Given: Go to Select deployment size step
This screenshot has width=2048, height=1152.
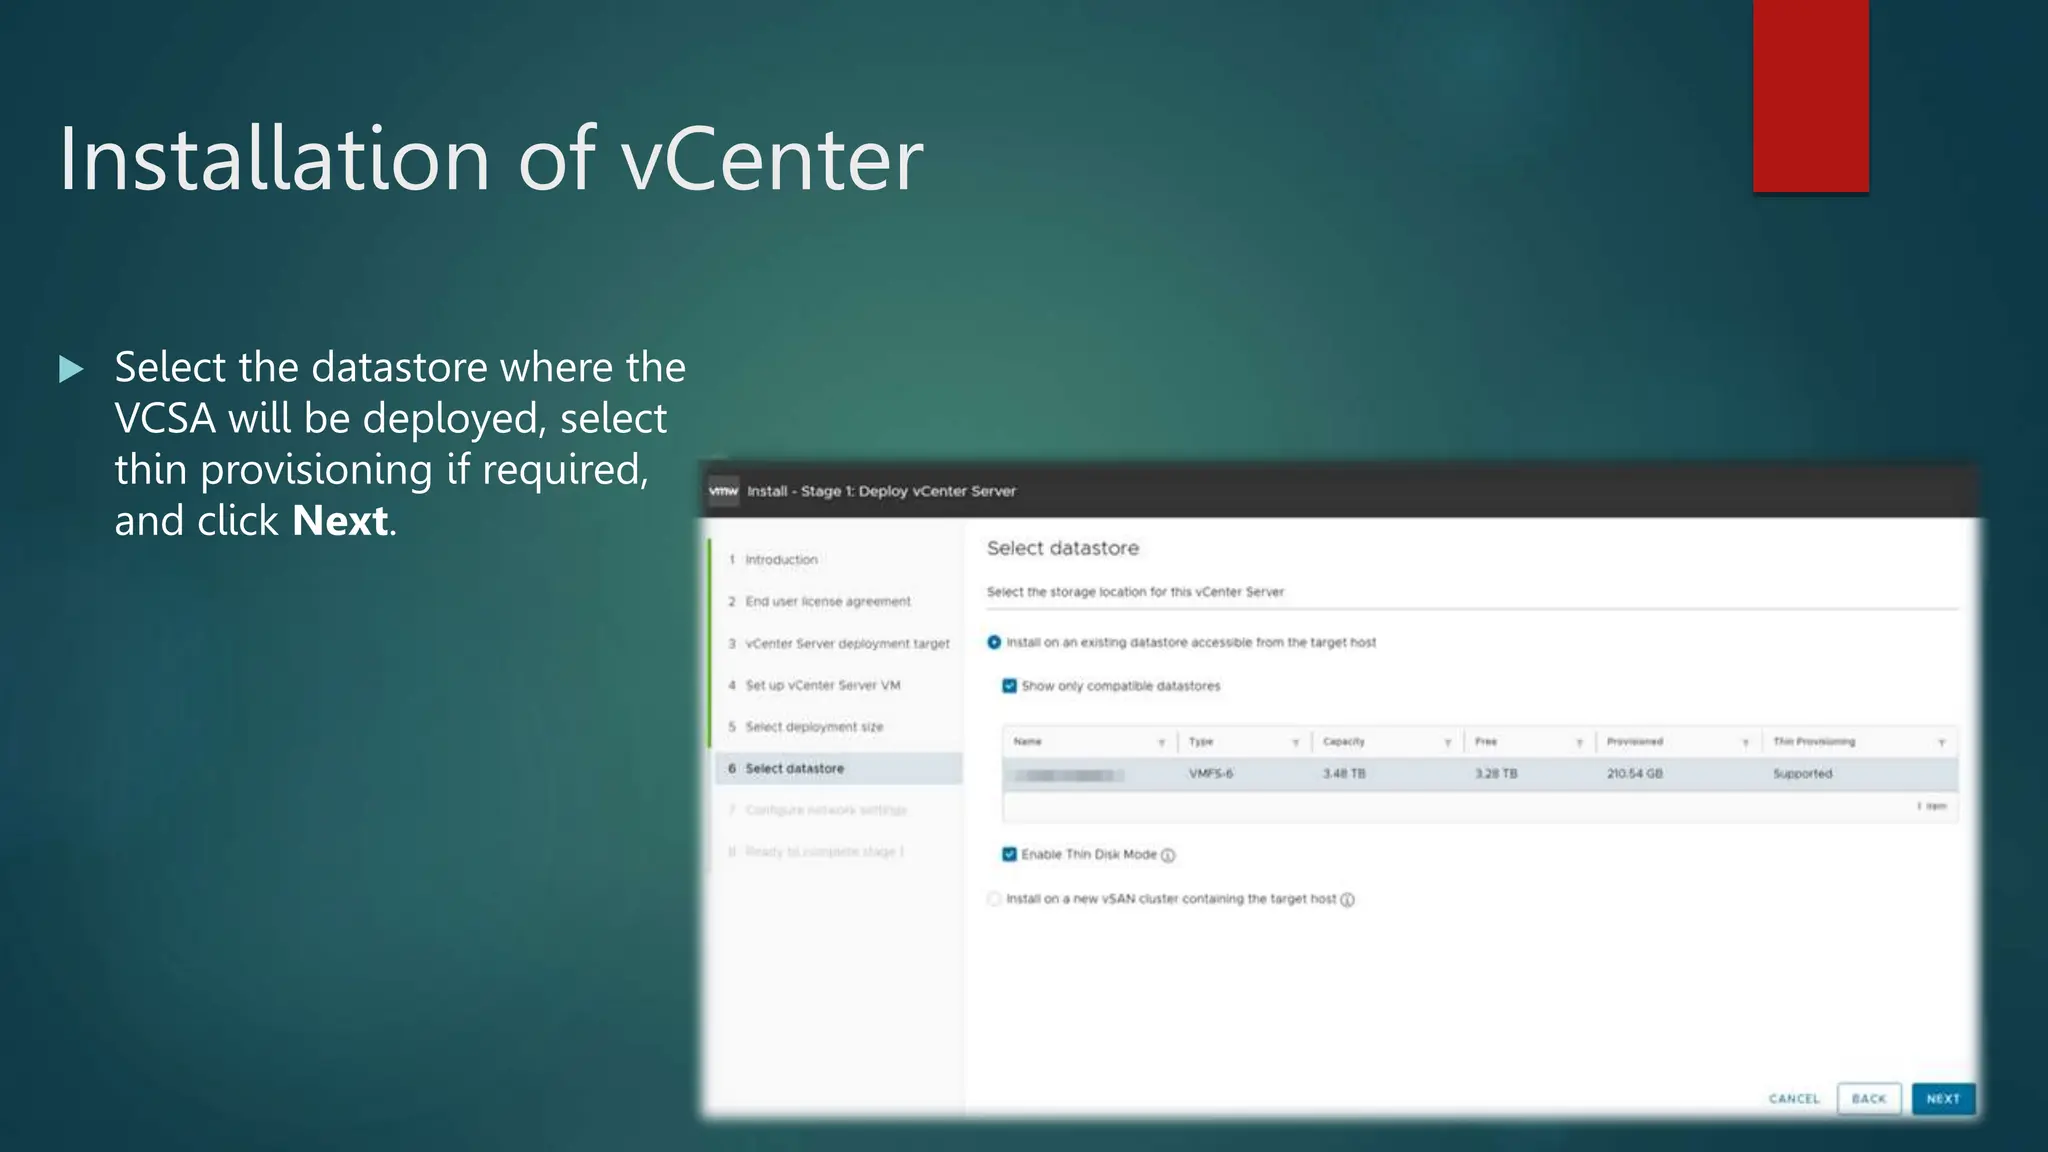Looking at the screenshot, I should [805, 727].
